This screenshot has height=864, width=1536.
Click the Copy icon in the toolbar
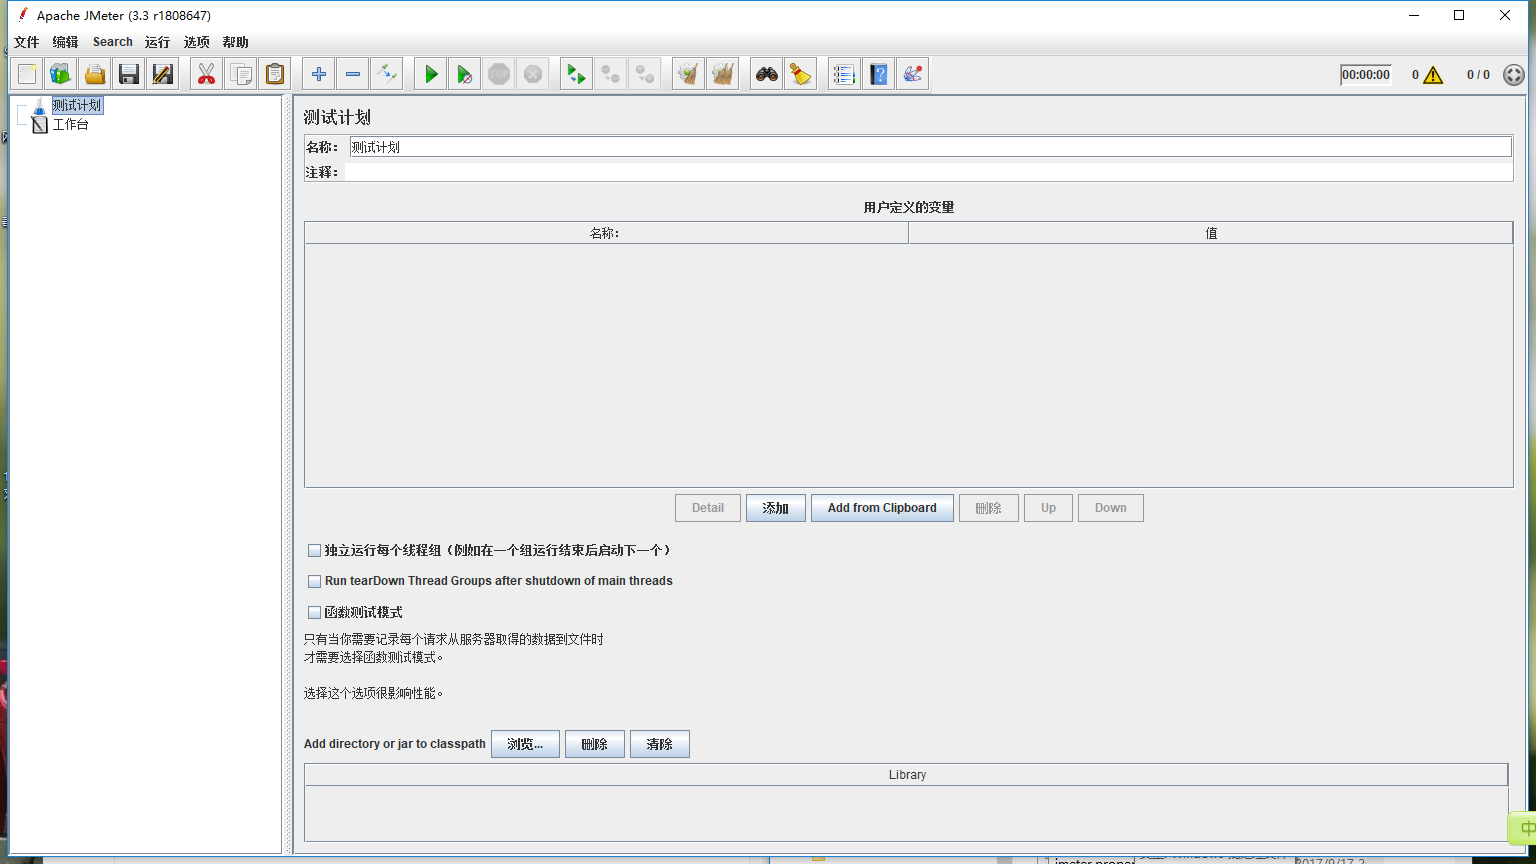click(x=240, y=74)
